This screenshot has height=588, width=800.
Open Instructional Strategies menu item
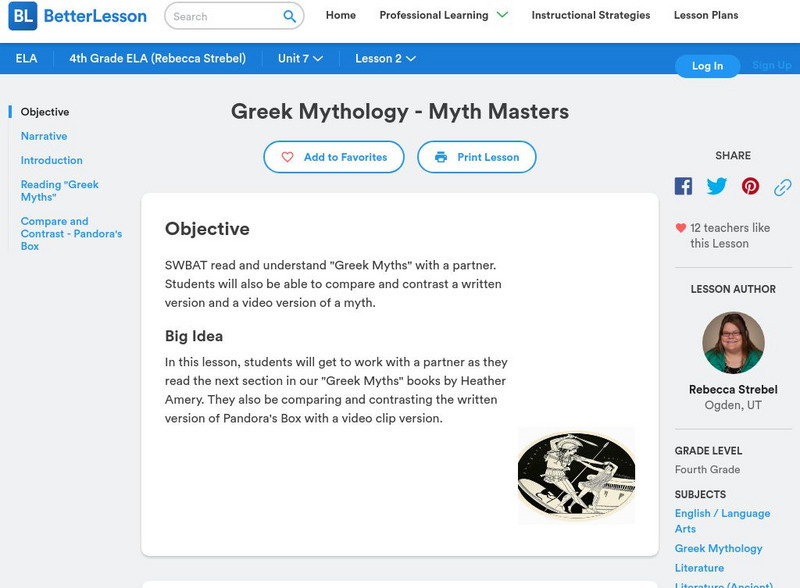point(590,16)
